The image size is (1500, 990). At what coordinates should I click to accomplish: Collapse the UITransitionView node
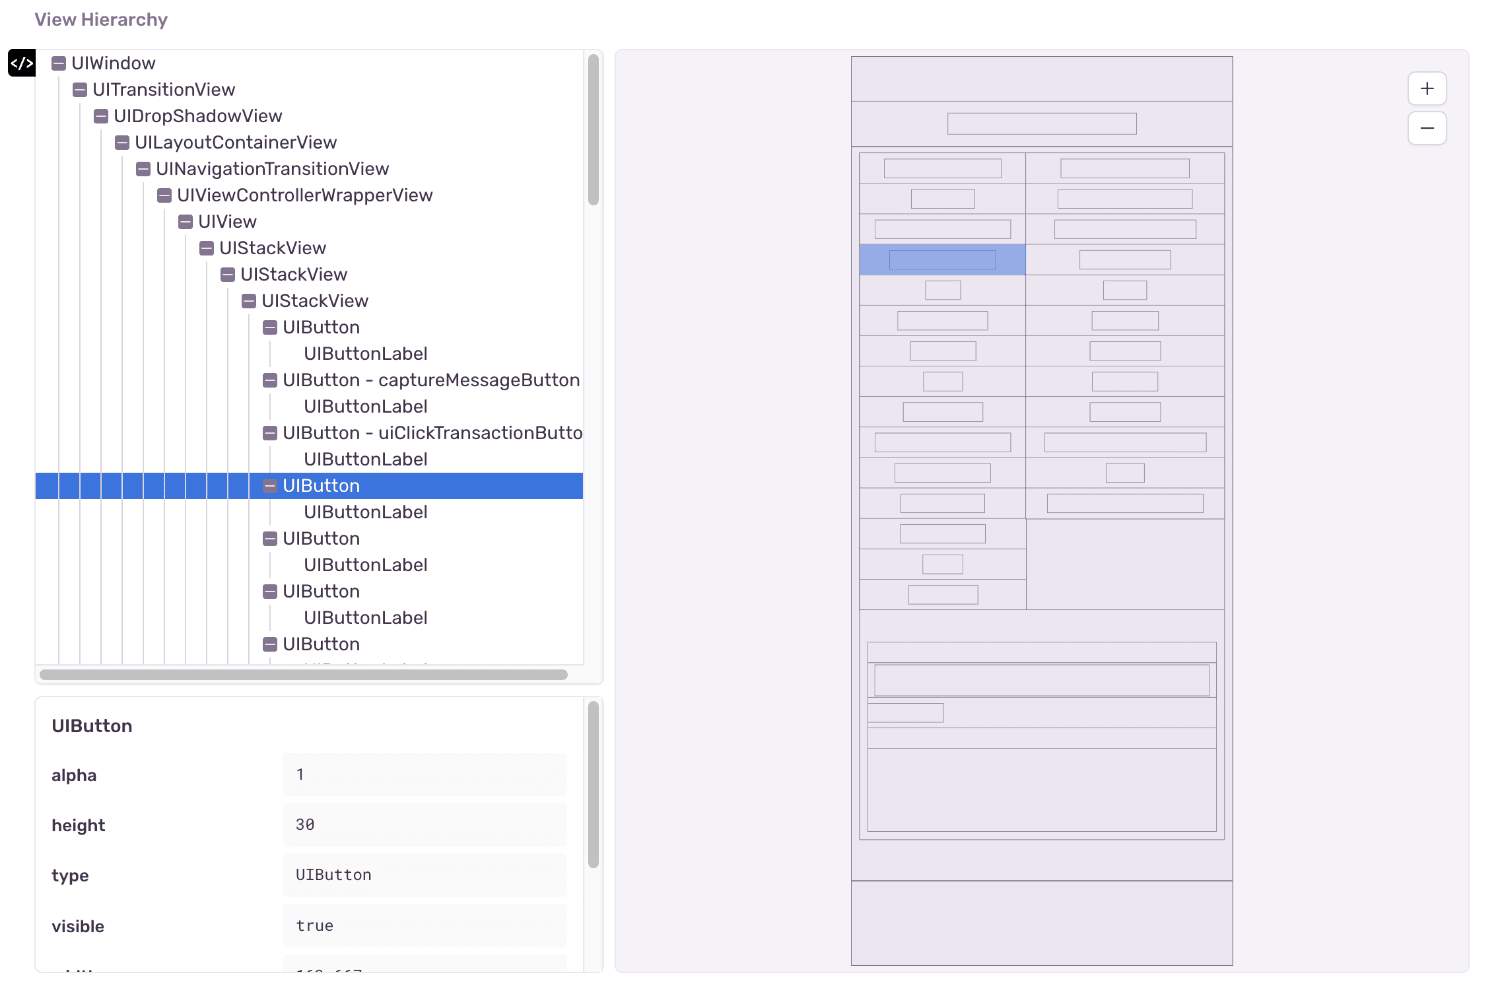[79, 89]
